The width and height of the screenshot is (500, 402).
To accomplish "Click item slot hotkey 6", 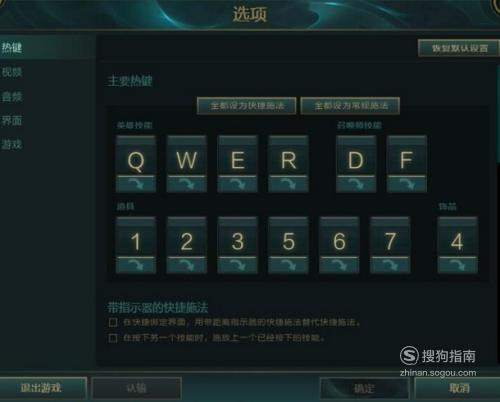I will point(339,237).
